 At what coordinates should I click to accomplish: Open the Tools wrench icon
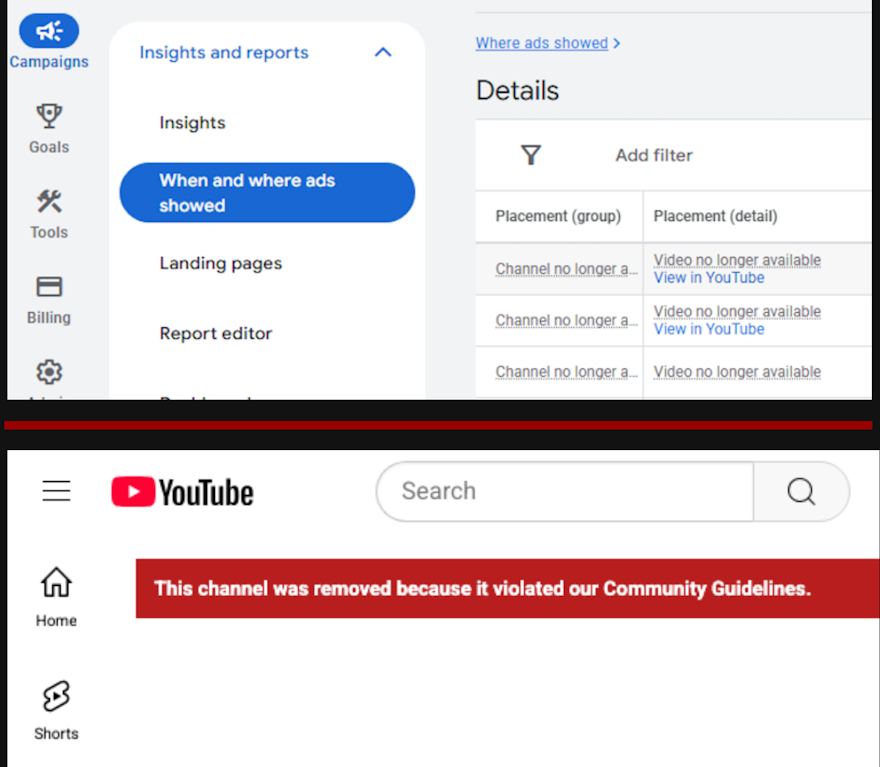pyautogui.click(x=49, y=201)
